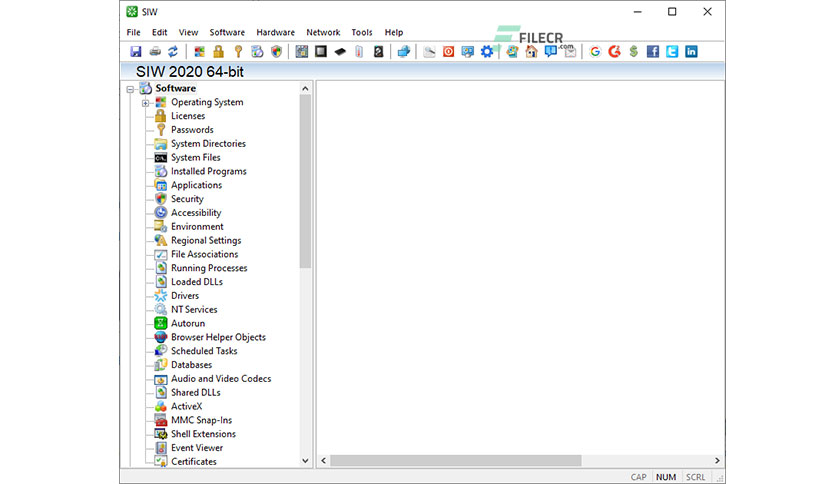Click the Save floppy disk toolbar icon
Viewport: 836px width, 484px height.
136,51
